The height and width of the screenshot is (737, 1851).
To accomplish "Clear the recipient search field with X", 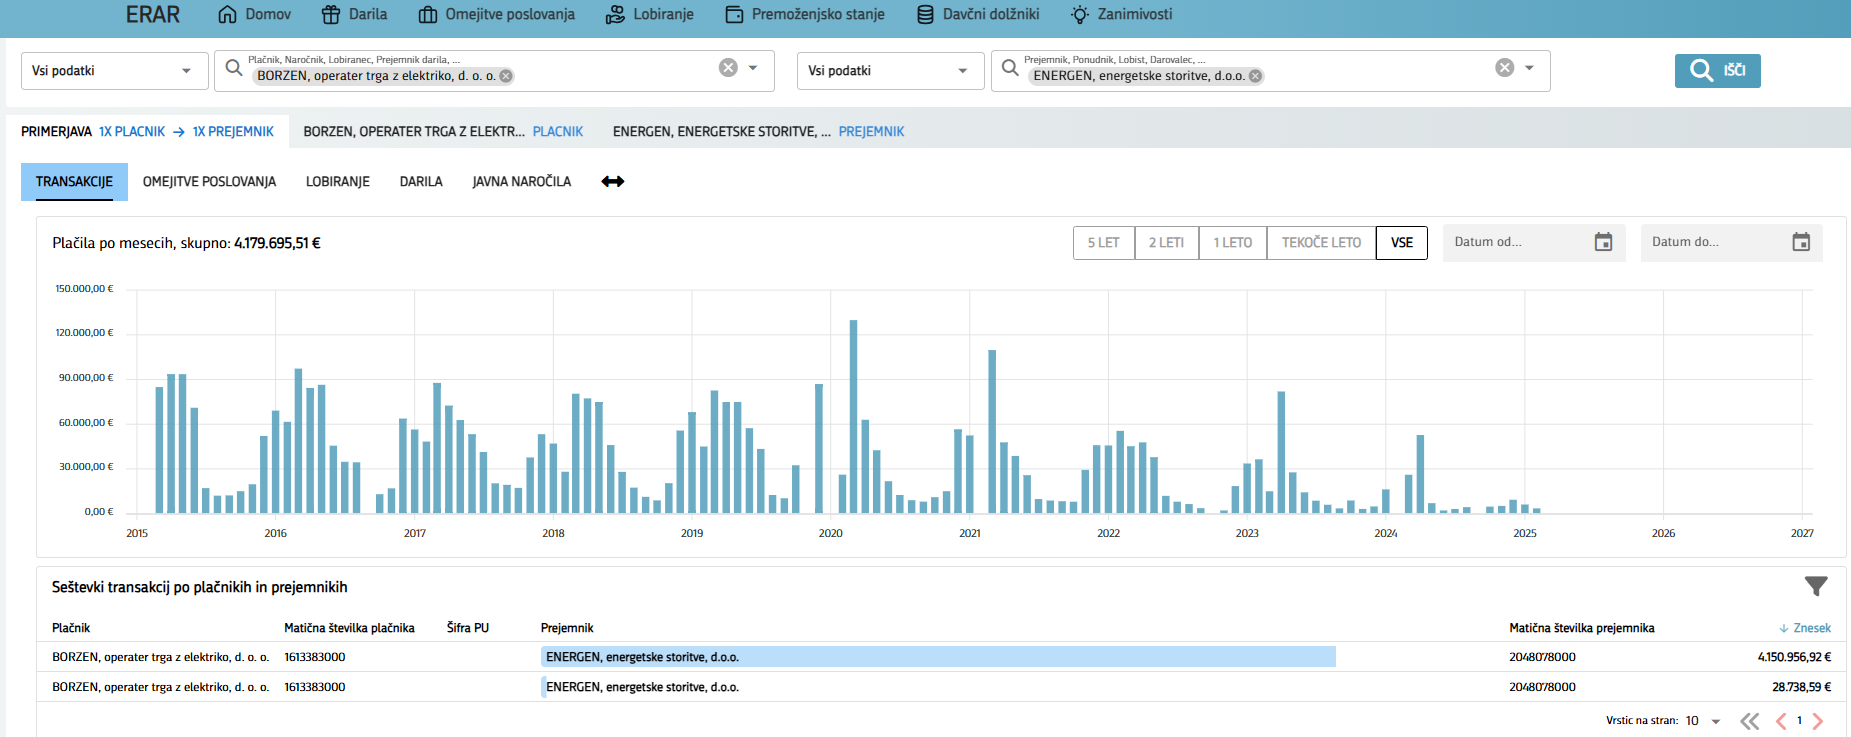I will pos(1504,68).
